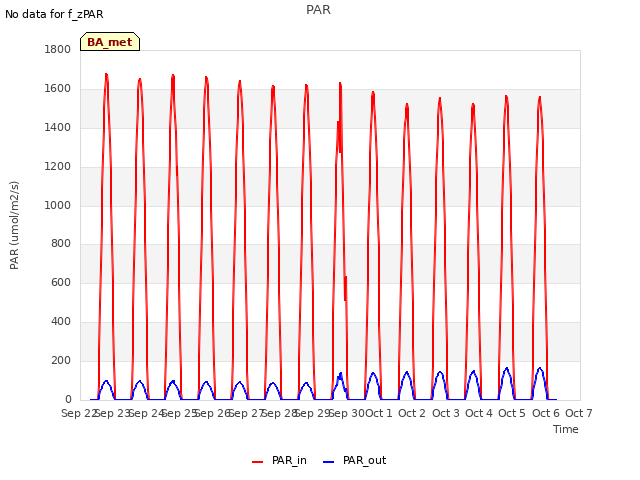
Task: Click the 0 y-axis tick label
Action: click(x=68, y=399)
